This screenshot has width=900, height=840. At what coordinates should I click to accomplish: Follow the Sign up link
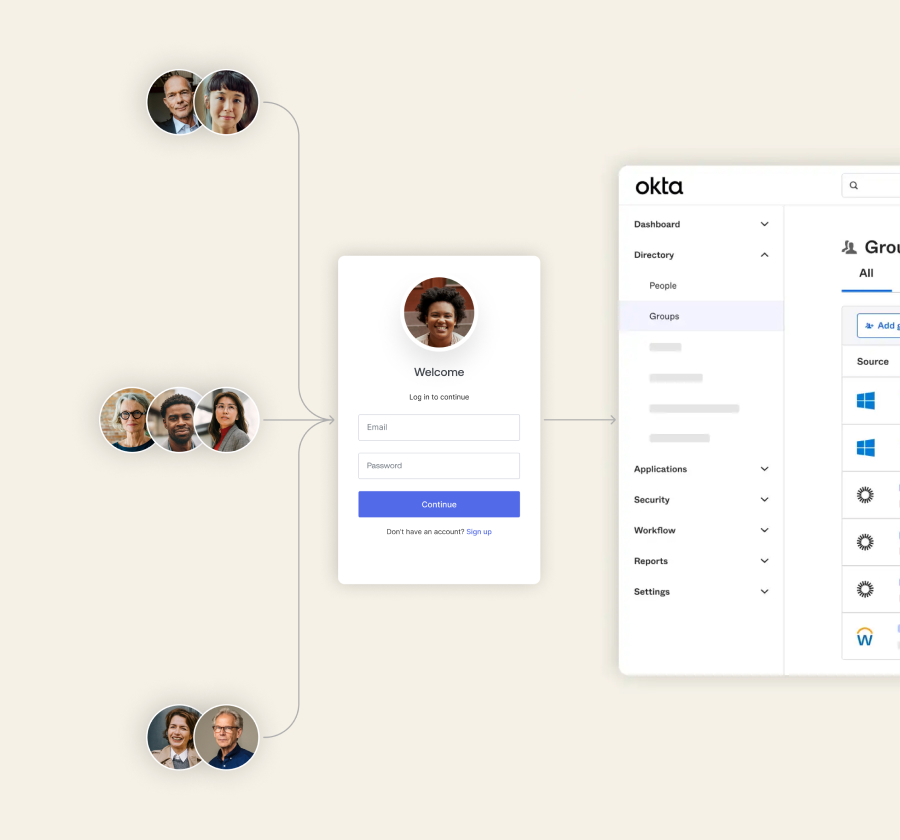click(x=479, y=532)
